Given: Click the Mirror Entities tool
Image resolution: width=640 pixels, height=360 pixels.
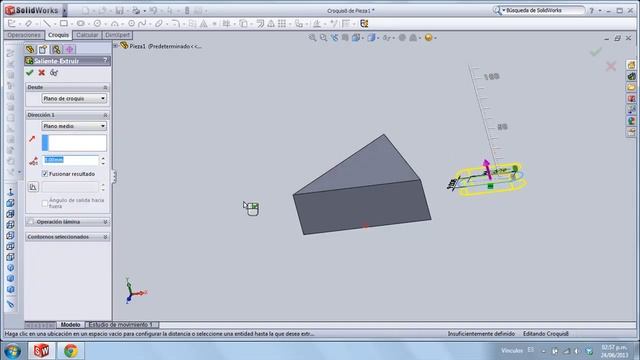Looking at the screenshot, I should coord(271,24).
